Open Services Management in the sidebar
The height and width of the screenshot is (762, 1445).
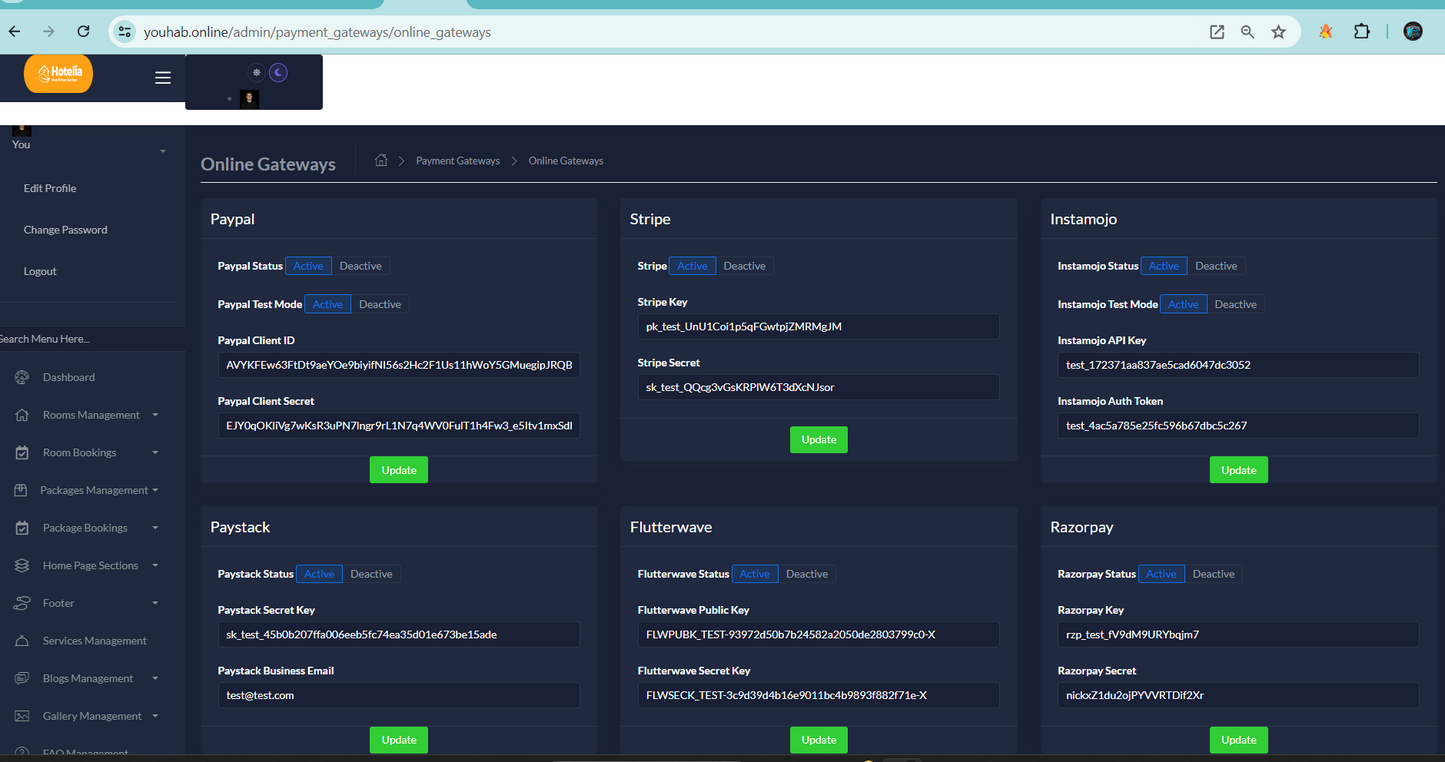pos(95,641)
